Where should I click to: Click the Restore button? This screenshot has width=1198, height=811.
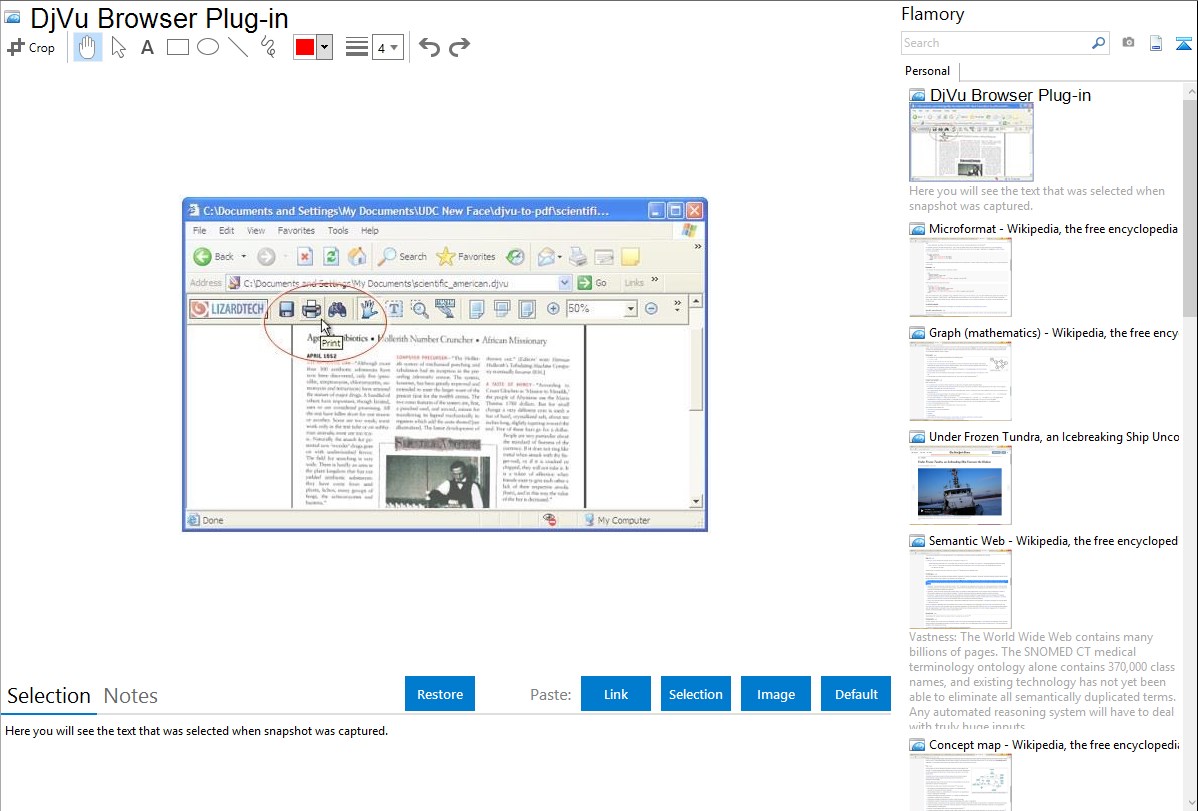440,694
